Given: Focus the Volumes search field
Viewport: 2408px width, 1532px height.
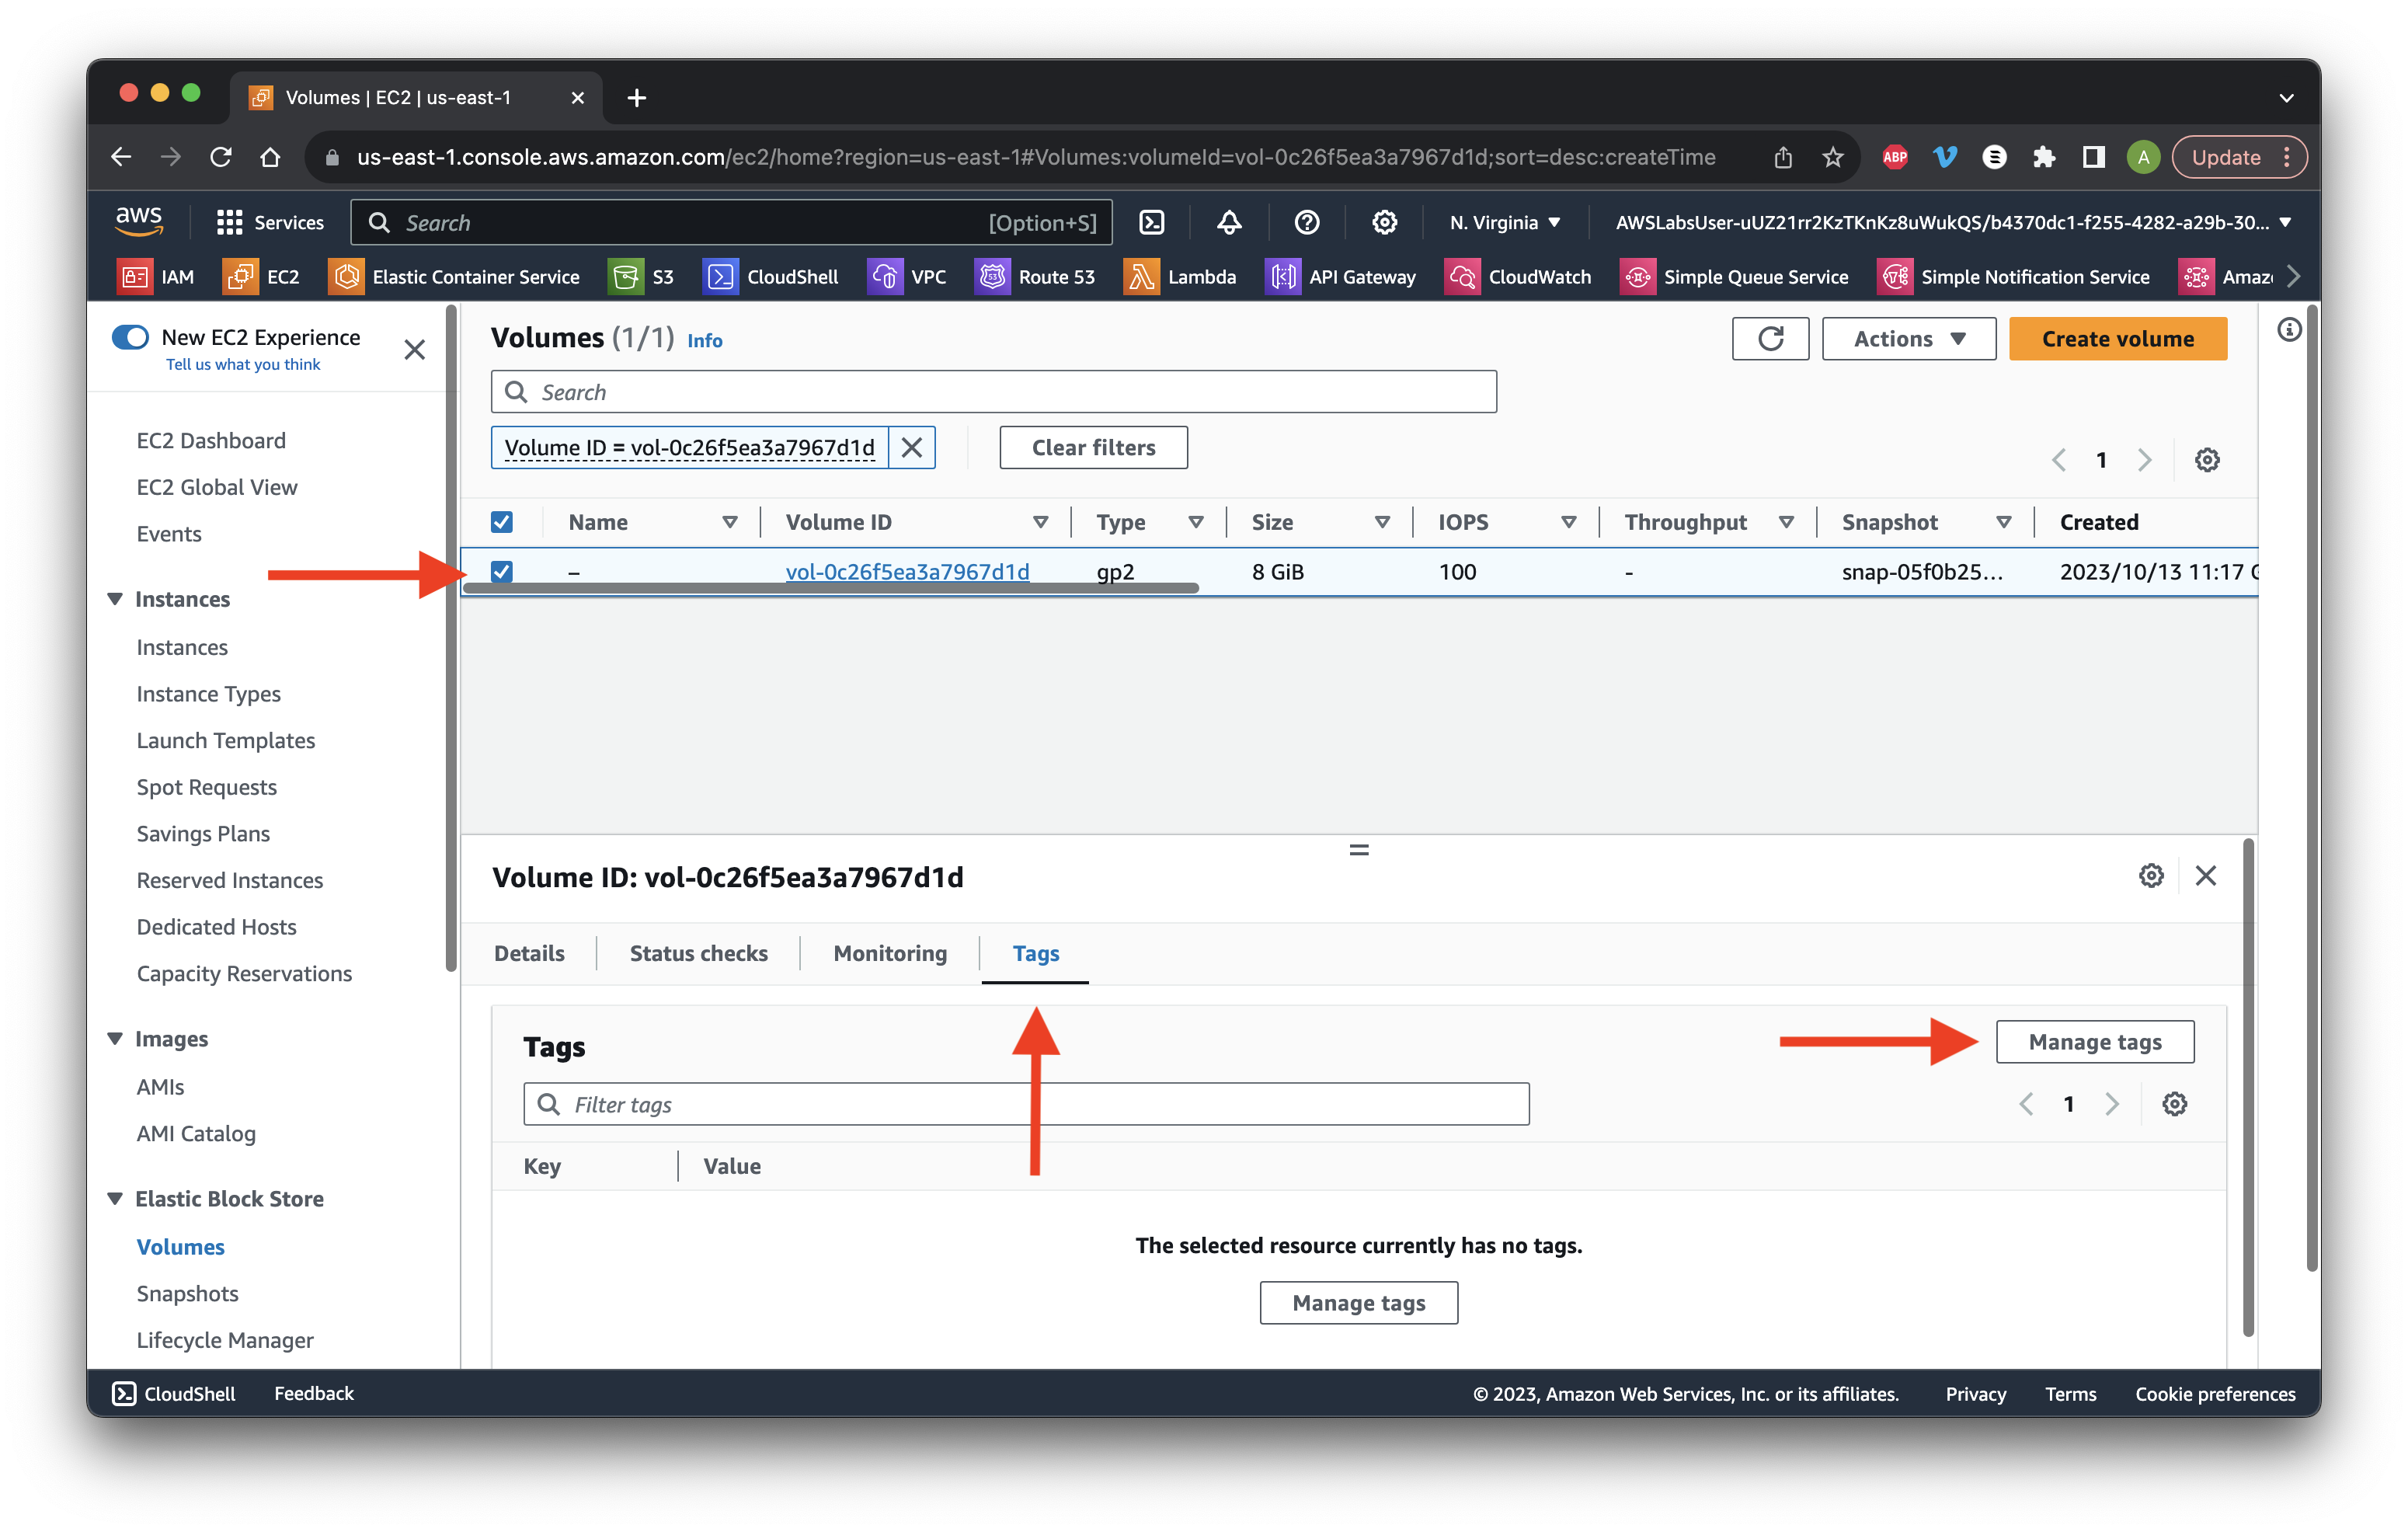Looking at the screenshot, I should tap(993, 392).
